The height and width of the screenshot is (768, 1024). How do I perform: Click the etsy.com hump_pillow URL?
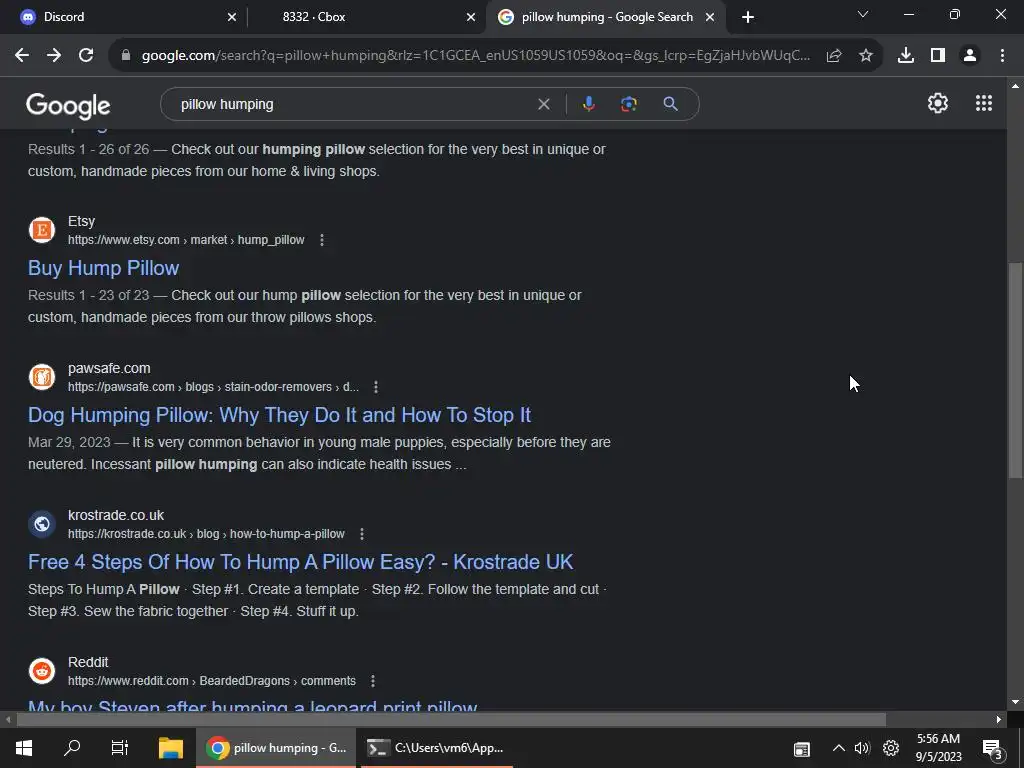pyautogui.click(x=186, y=240)
